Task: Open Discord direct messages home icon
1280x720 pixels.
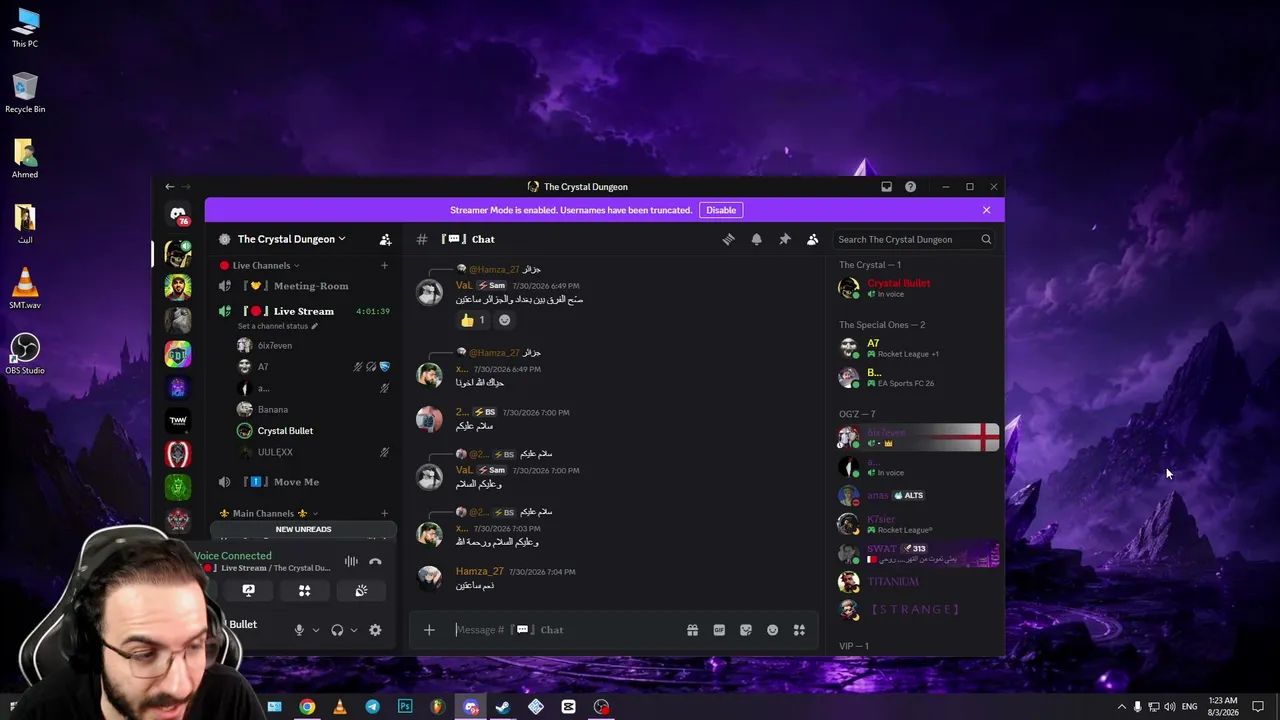Action: [178, 215]
